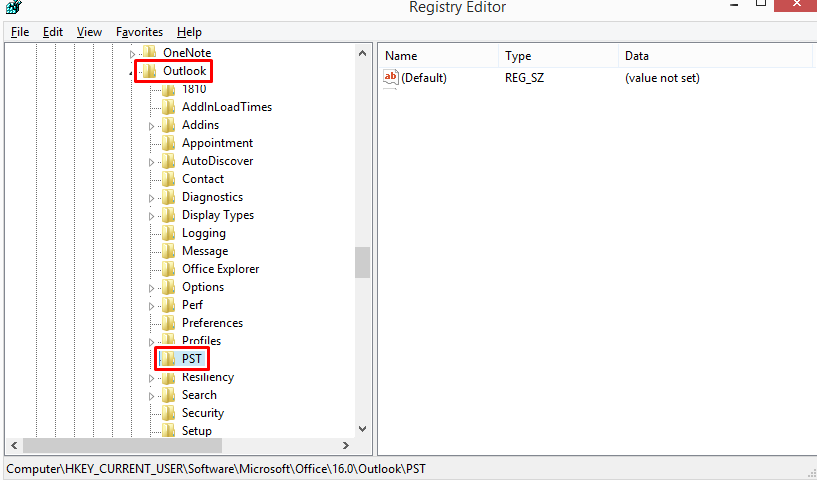Viewport: 817px width, 480px height.
Task: Click the Profiles folder icon
Action: pyautogui.click(x=169, y=340)
